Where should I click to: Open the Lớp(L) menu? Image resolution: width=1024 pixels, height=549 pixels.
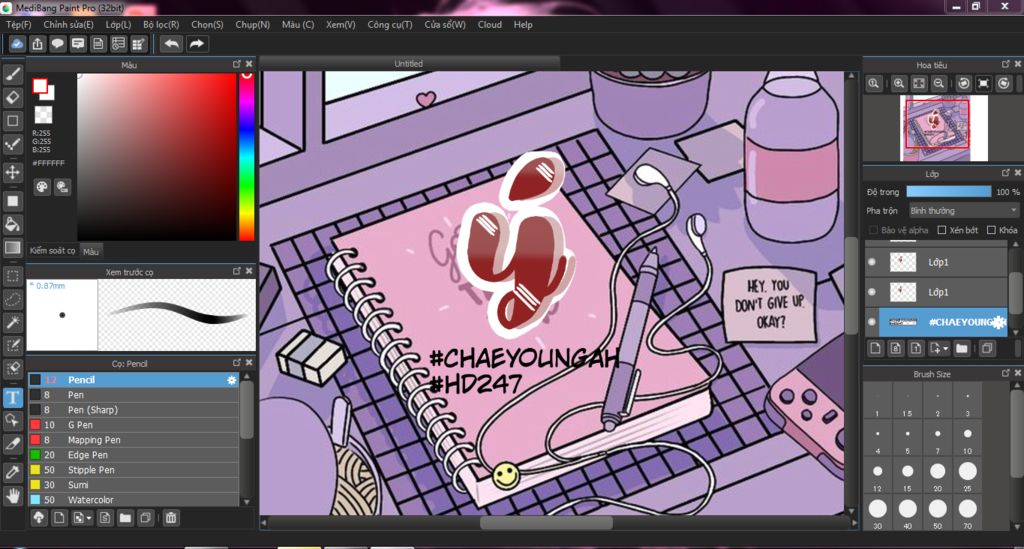click(118, 25)
